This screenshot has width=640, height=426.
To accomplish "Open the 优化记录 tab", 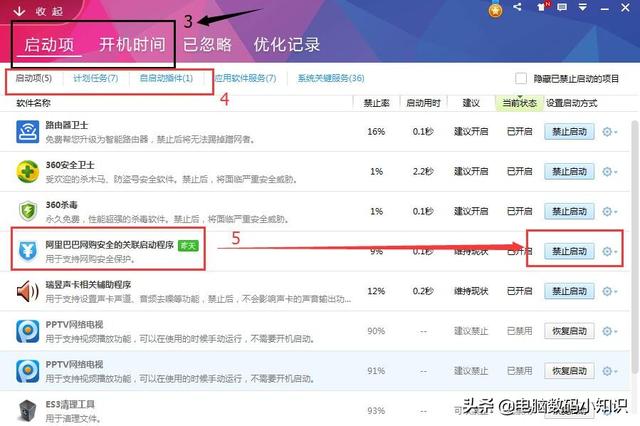I will 287,44.
